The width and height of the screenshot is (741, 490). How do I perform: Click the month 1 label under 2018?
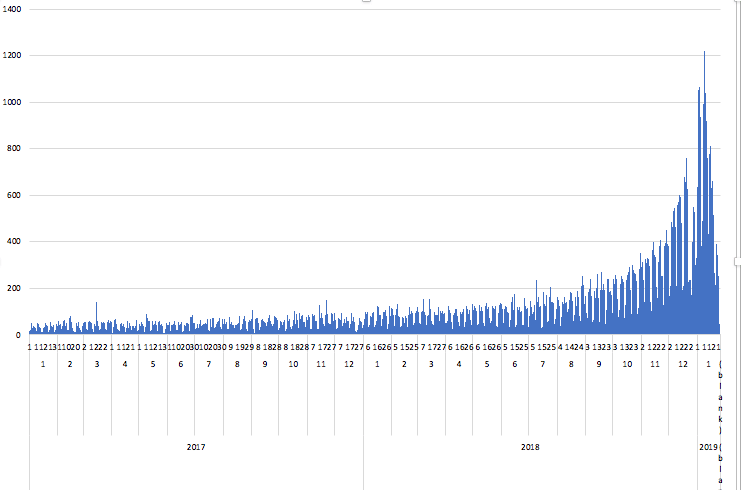click(377, 365)
